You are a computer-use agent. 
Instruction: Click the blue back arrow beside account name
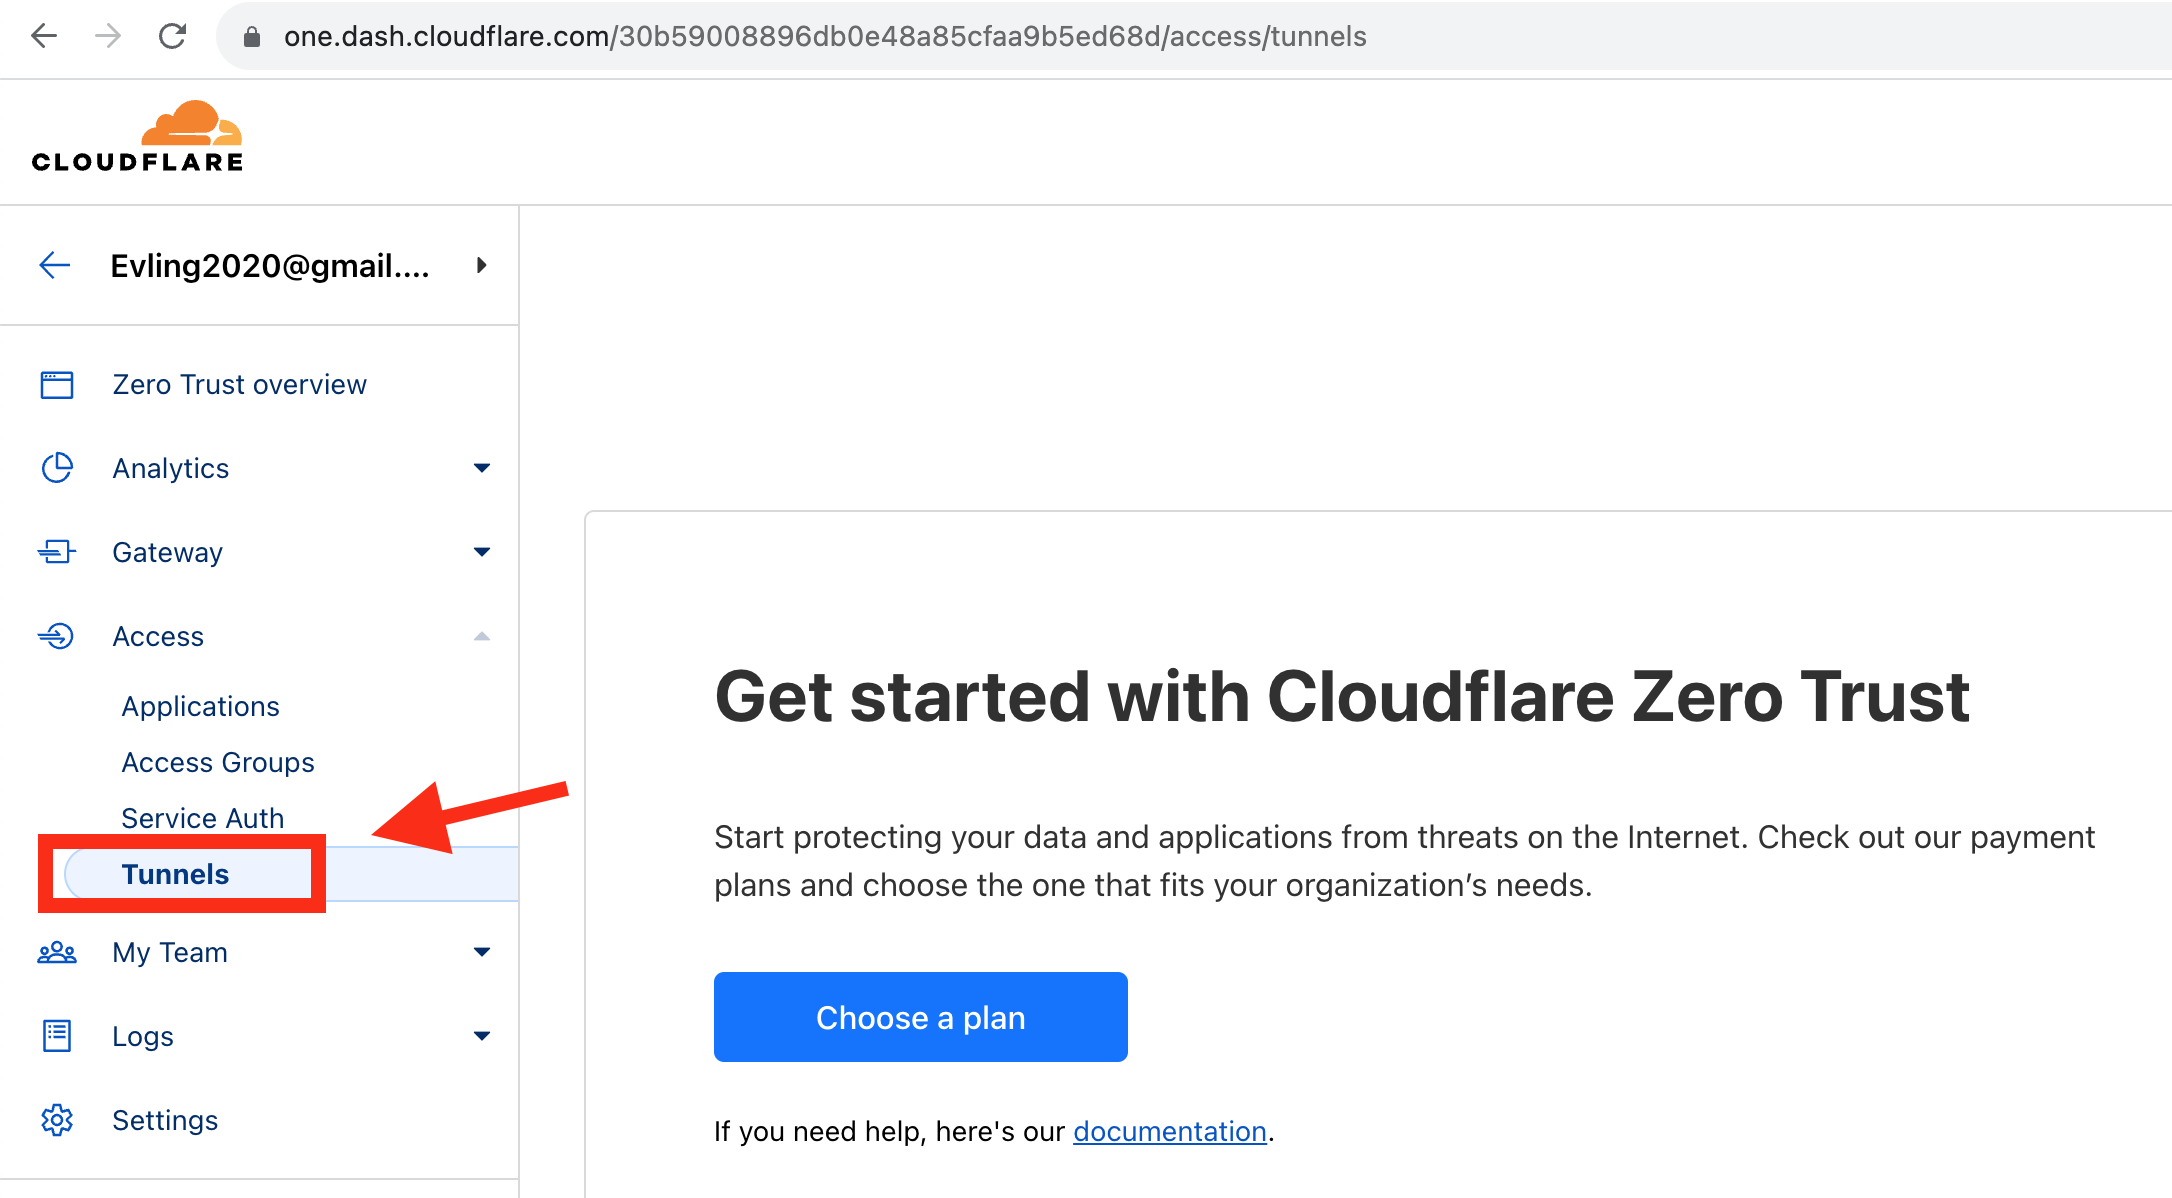click(x=55, y=265)
